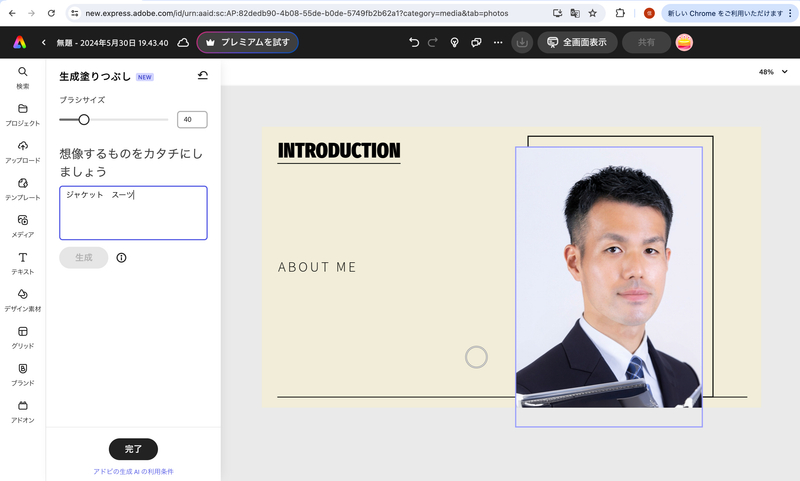
Task: Show info about generation credits
Action: pos(121,258)
